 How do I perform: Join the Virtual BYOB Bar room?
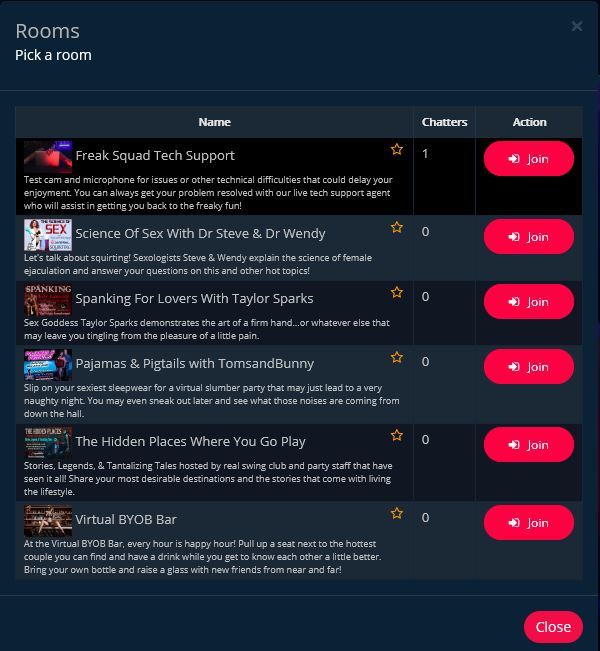(x=529, y=523)
